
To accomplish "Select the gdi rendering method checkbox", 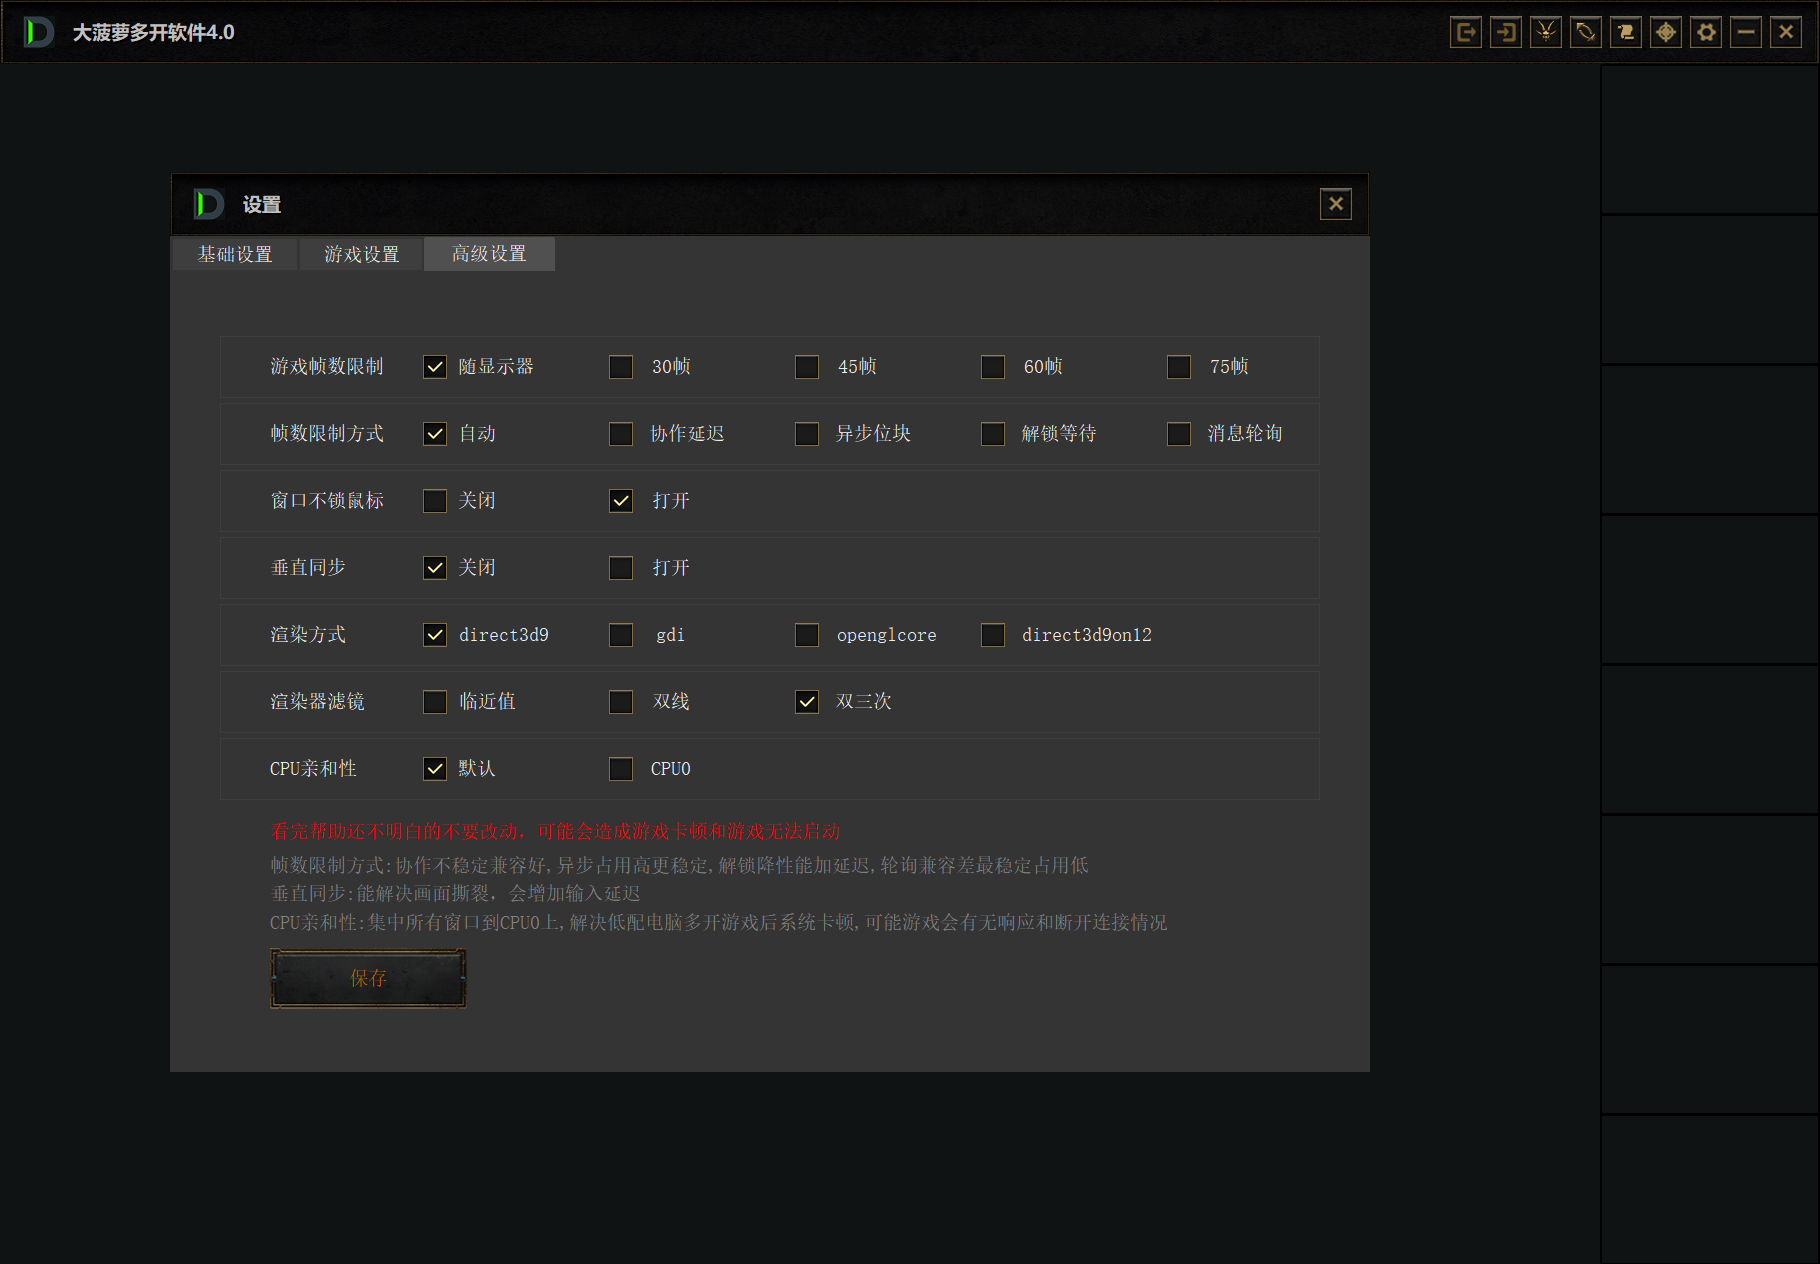I will 621,635.
